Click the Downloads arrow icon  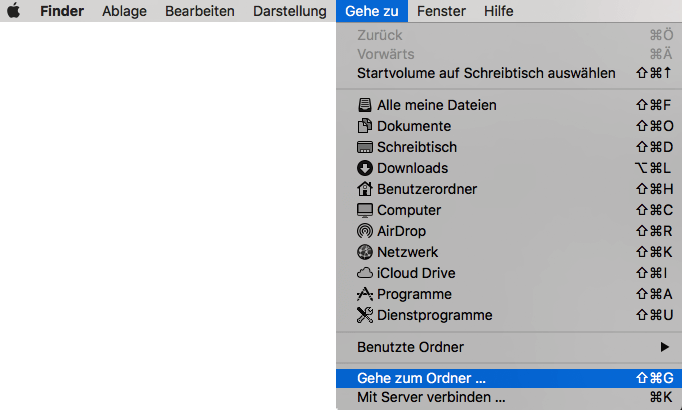coord(365,168)
